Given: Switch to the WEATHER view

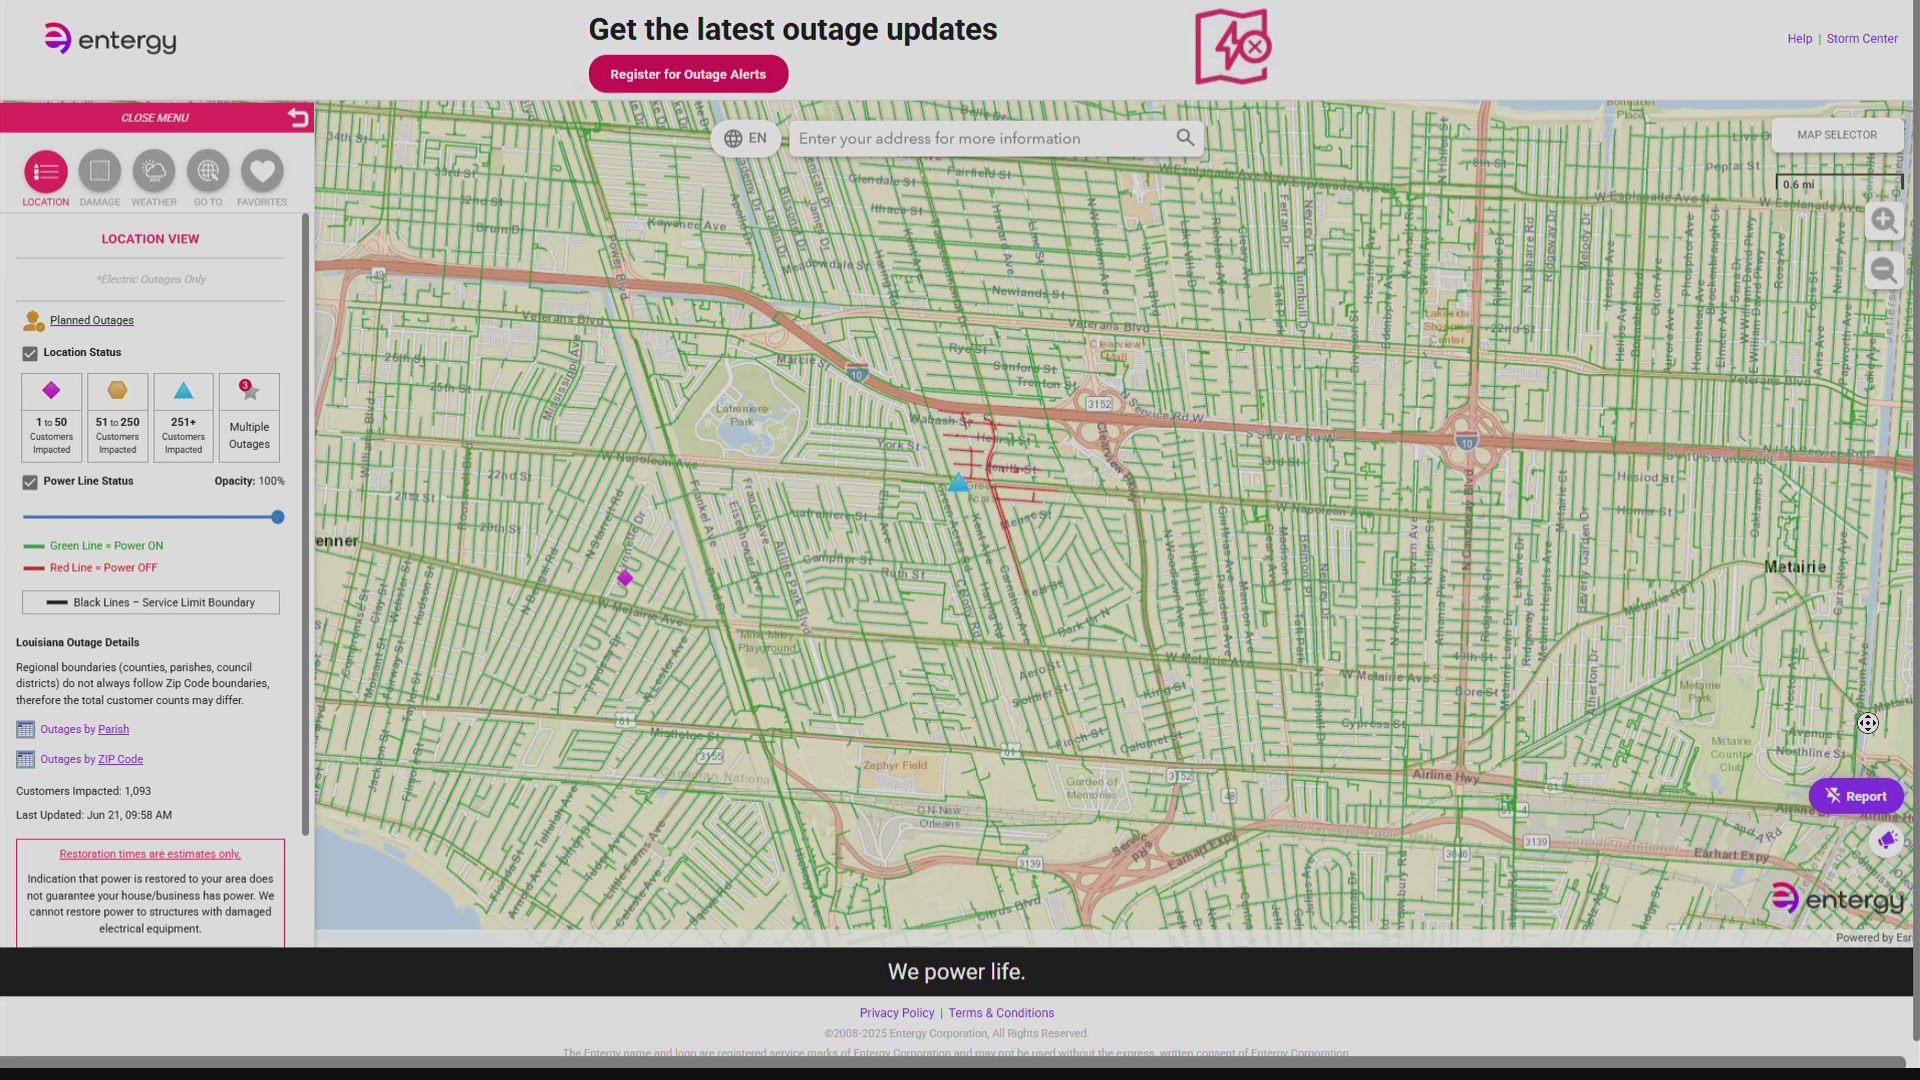Looking at the screenshot, I should [x=153, y=172].
